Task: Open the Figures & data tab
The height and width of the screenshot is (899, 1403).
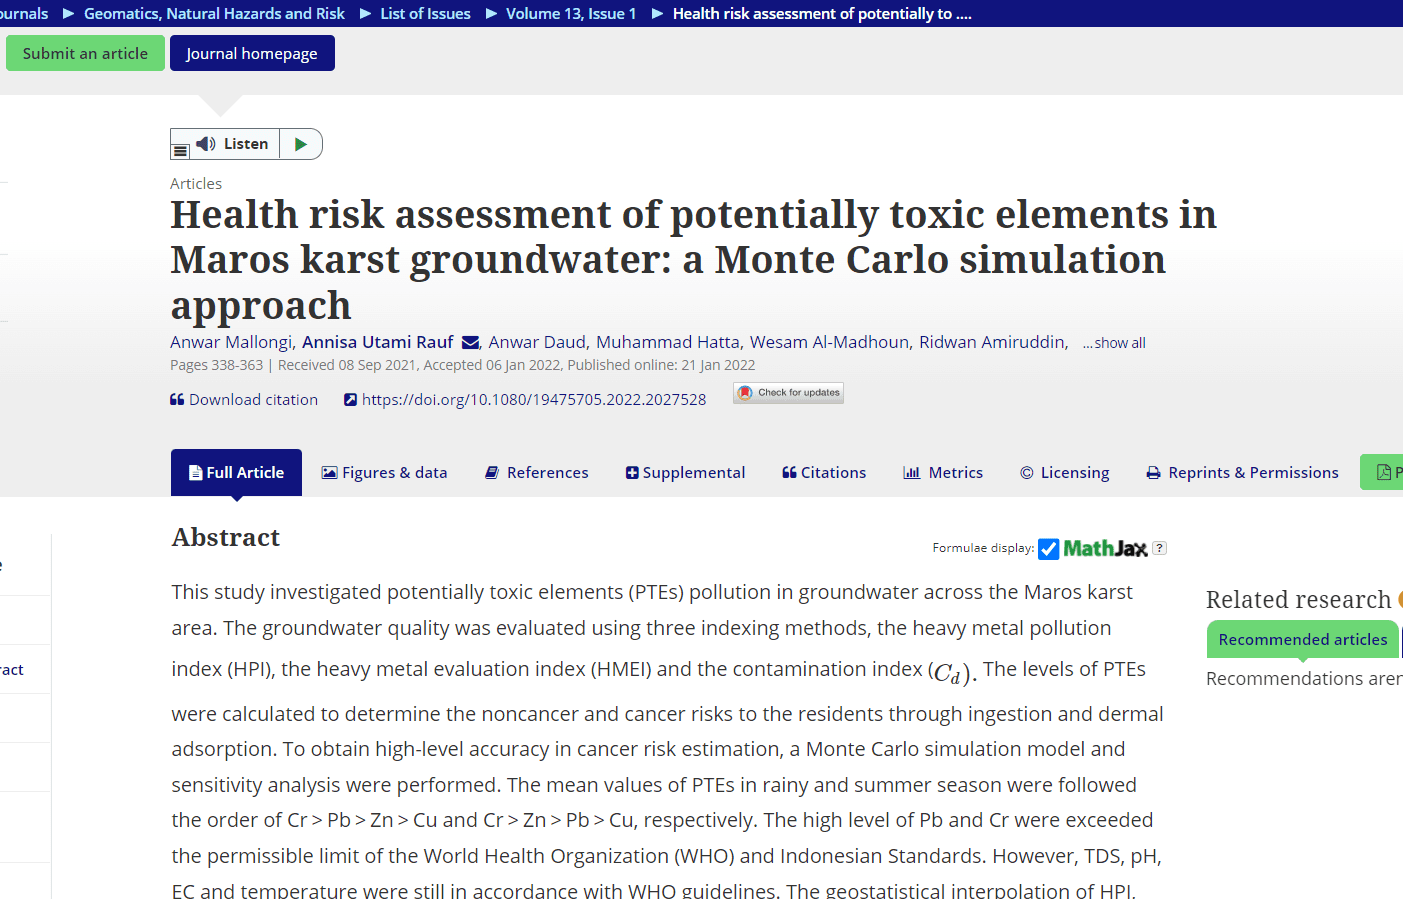Action: [x=384, y=473]
